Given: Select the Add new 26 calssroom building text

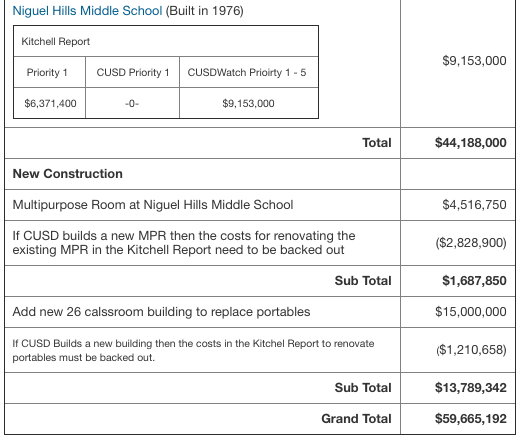Looking at the screenshot, I should point(161,312).
